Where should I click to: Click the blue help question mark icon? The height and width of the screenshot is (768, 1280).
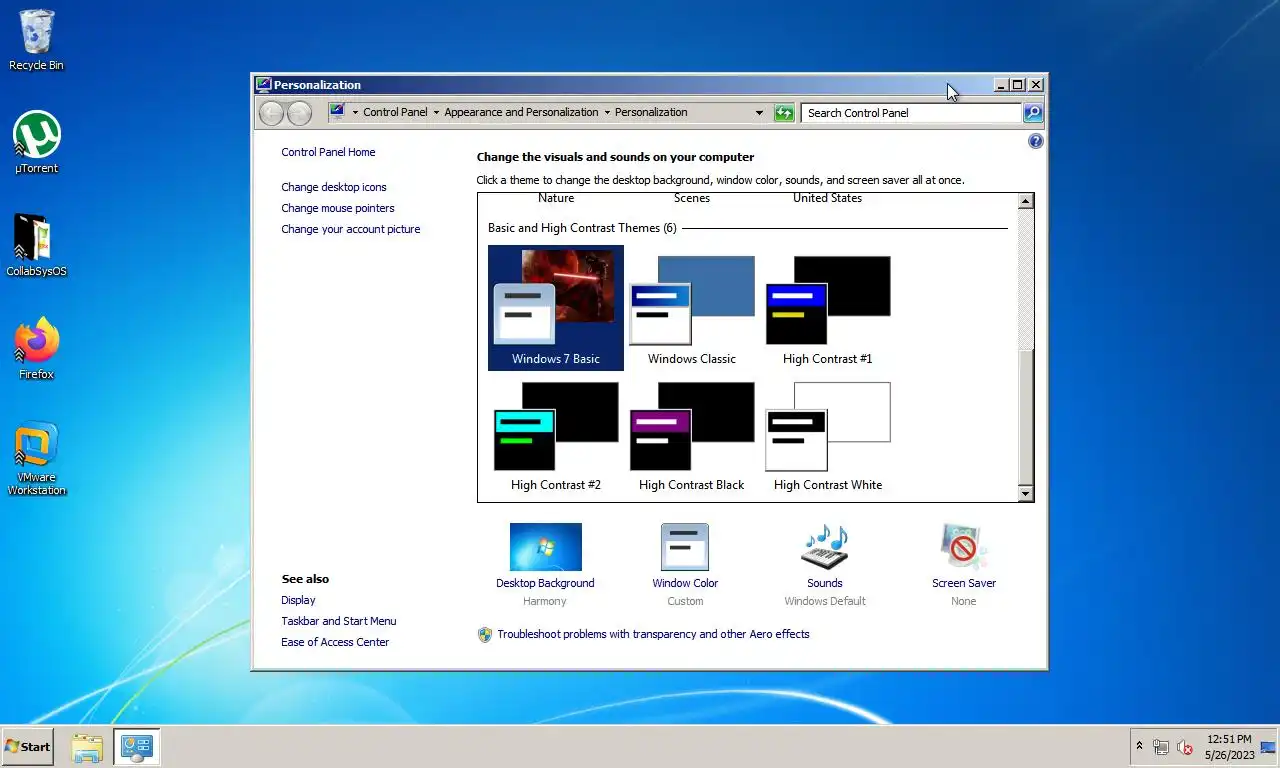coord(1036,141)
